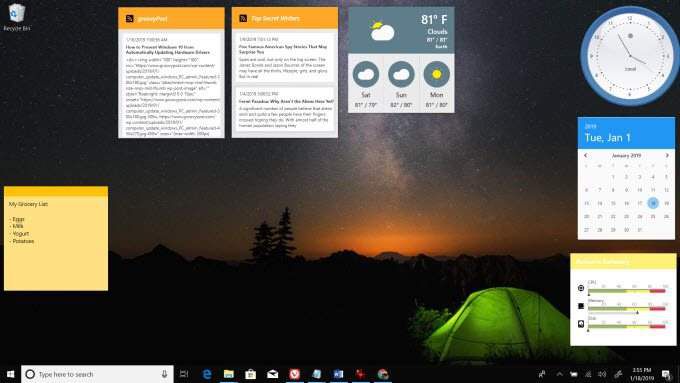
Task: Open the Windows Start menu
Action: pyautogui.click(x=10, y=374)
